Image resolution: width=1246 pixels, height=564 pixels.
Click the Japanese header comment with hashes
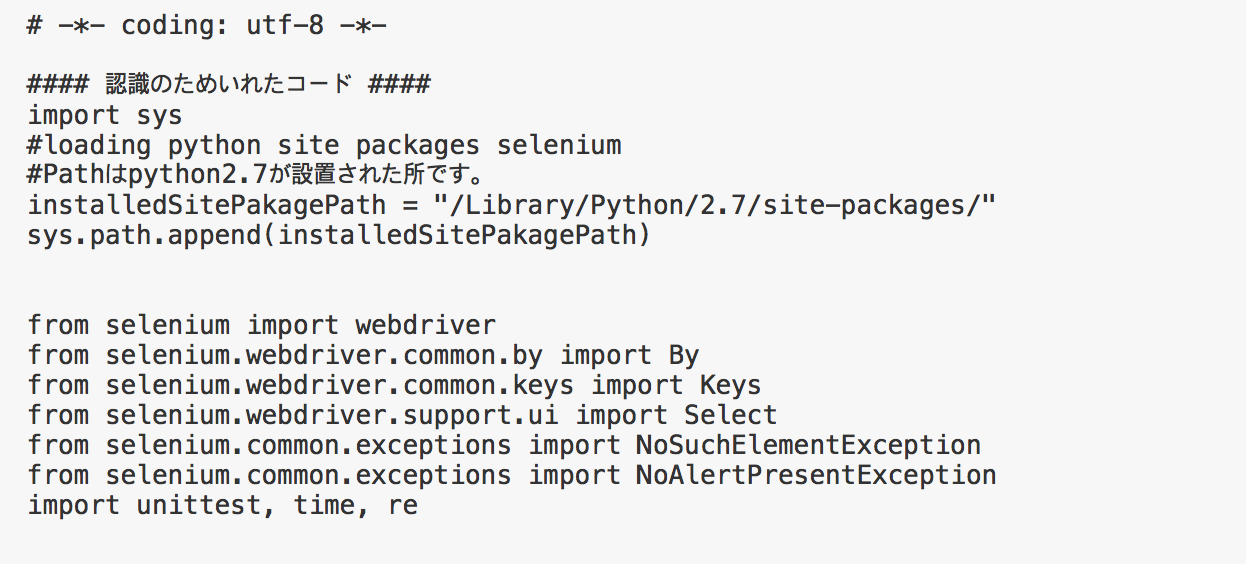[x=229, y=85]
